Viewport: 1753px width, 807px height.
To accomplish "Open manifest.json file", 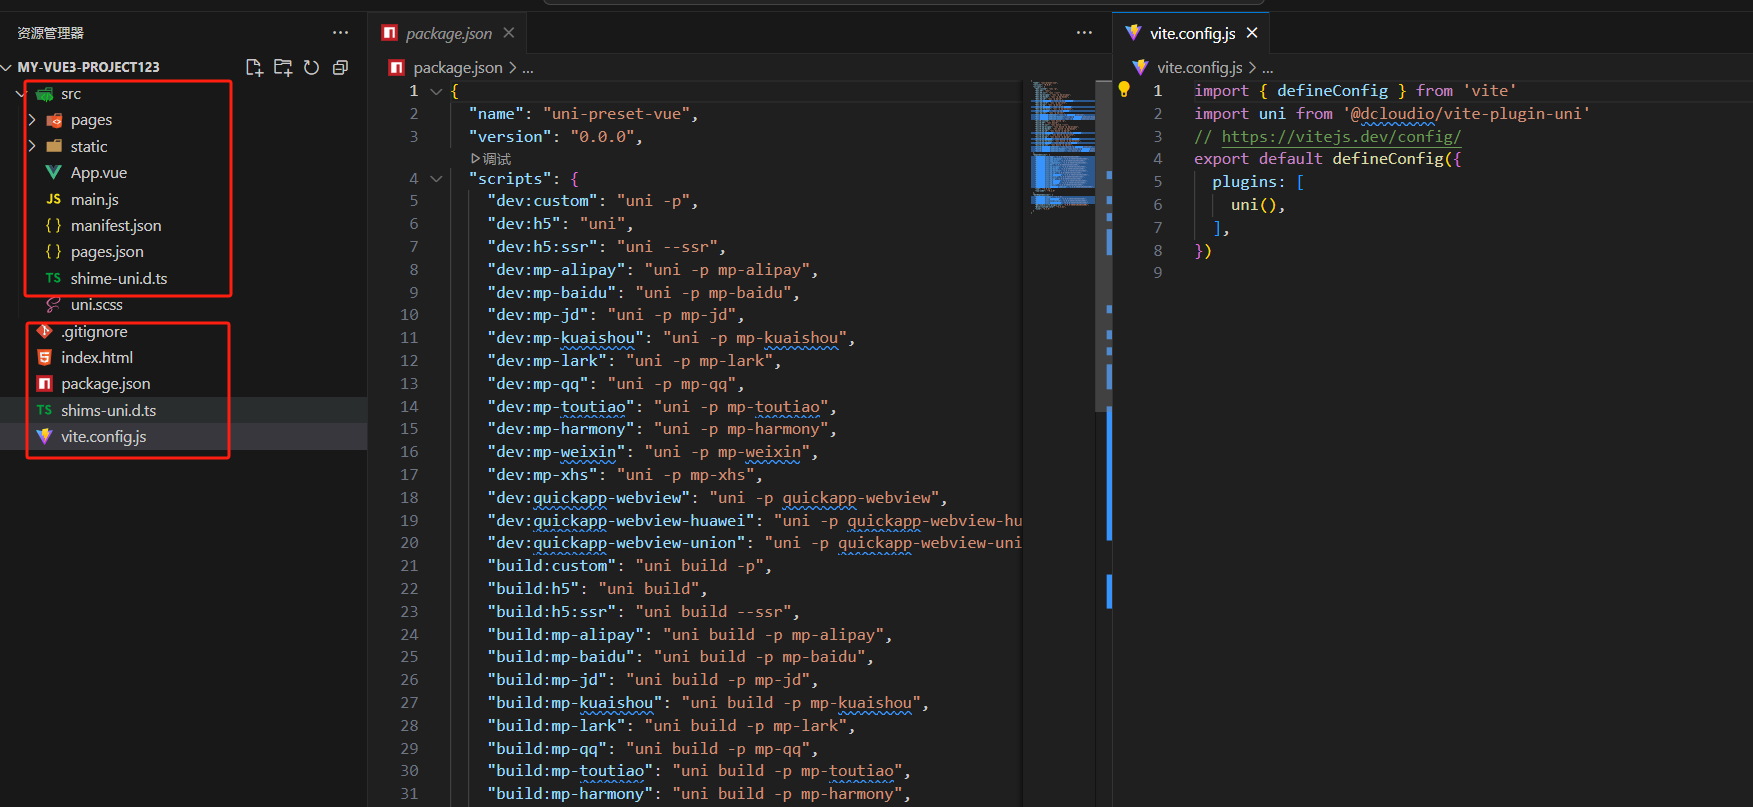I will tap(116, 226).
